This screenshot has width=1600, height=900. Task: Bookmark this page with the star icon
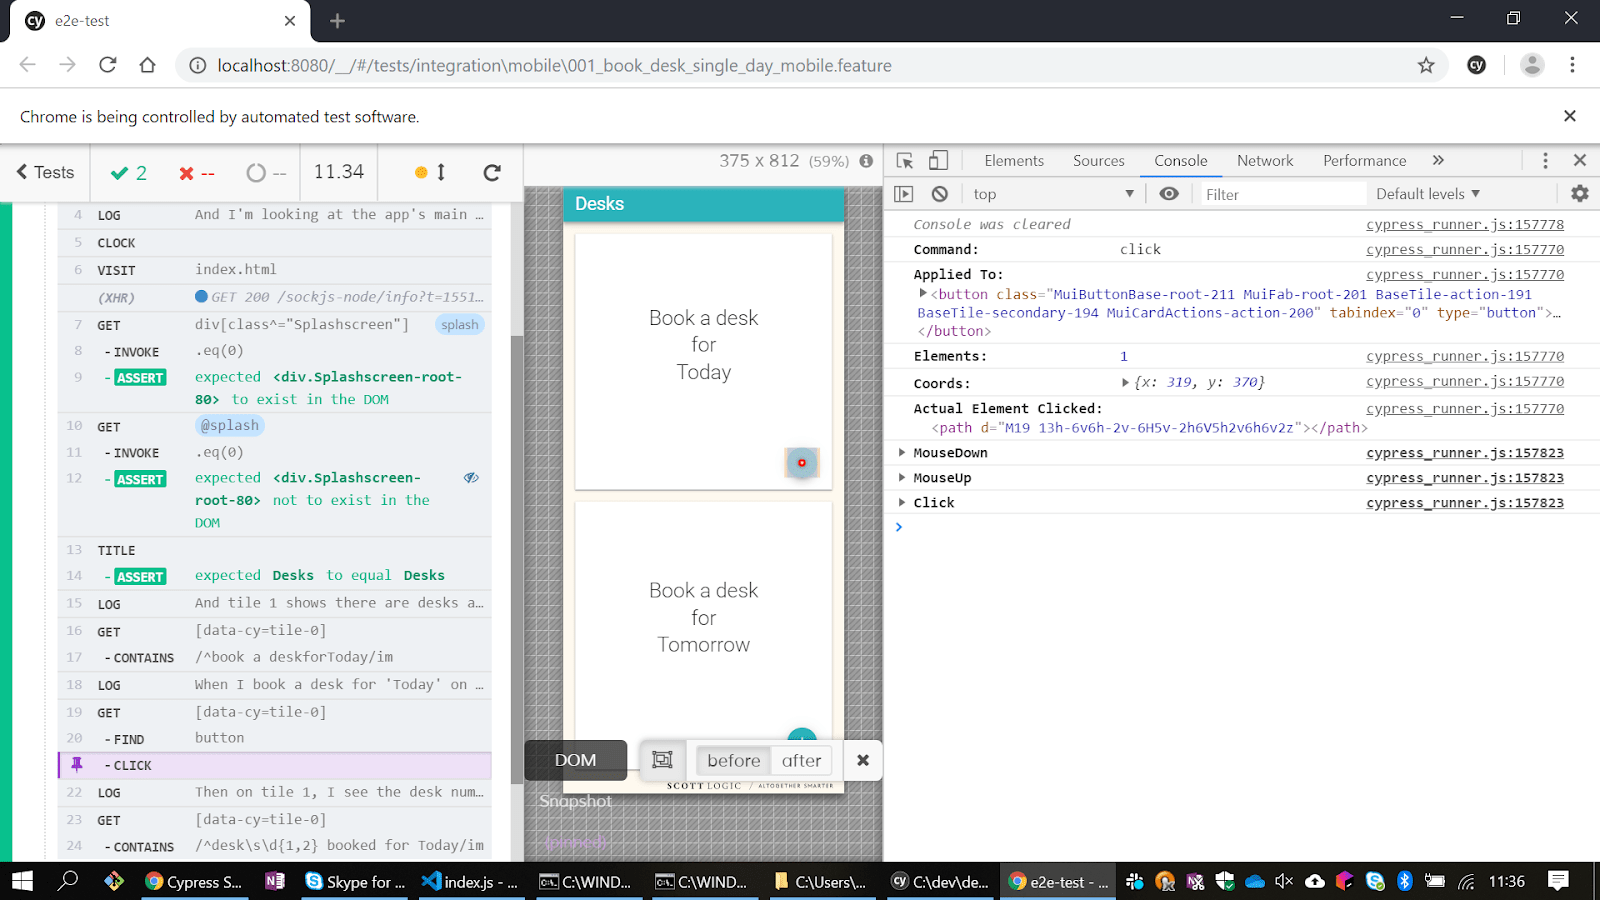[x=1426, y=65]
